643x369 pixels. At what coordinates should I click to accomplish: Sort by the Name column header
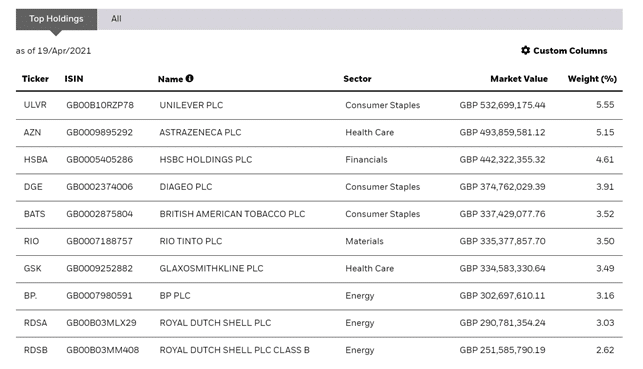[x=170, y=79]
